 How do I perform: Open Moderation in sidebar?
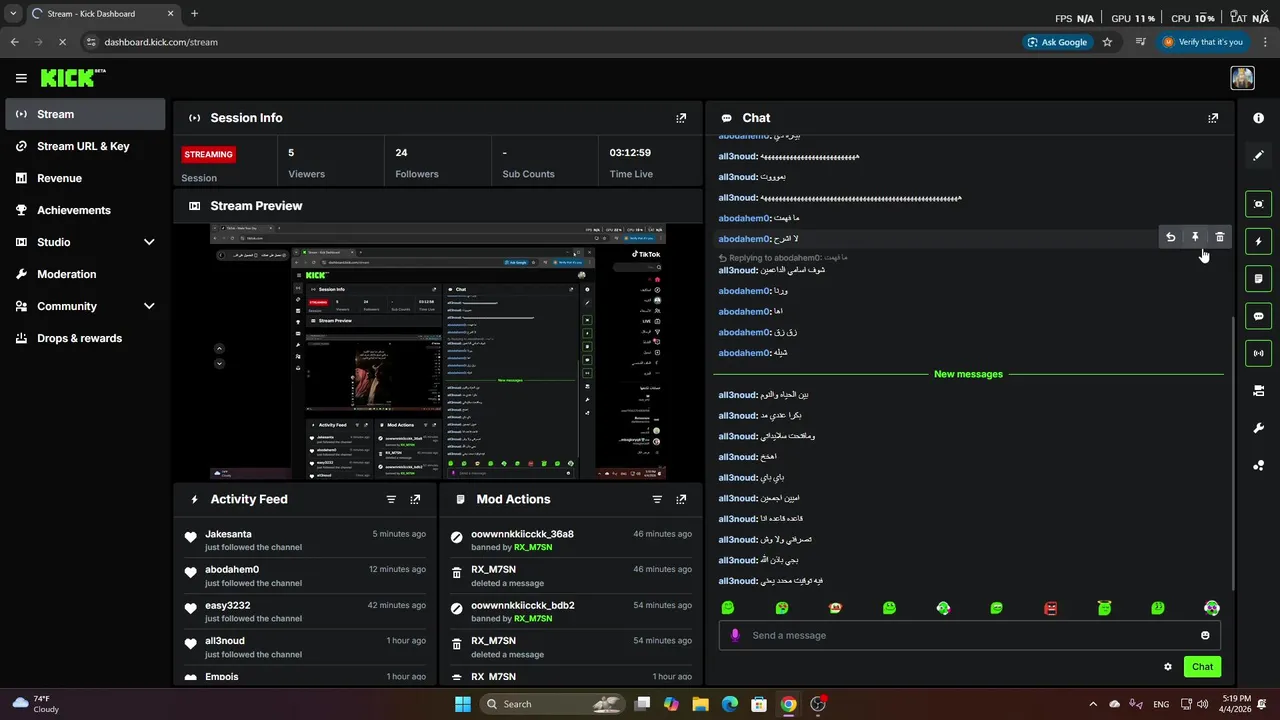click(x=85, y=274)
